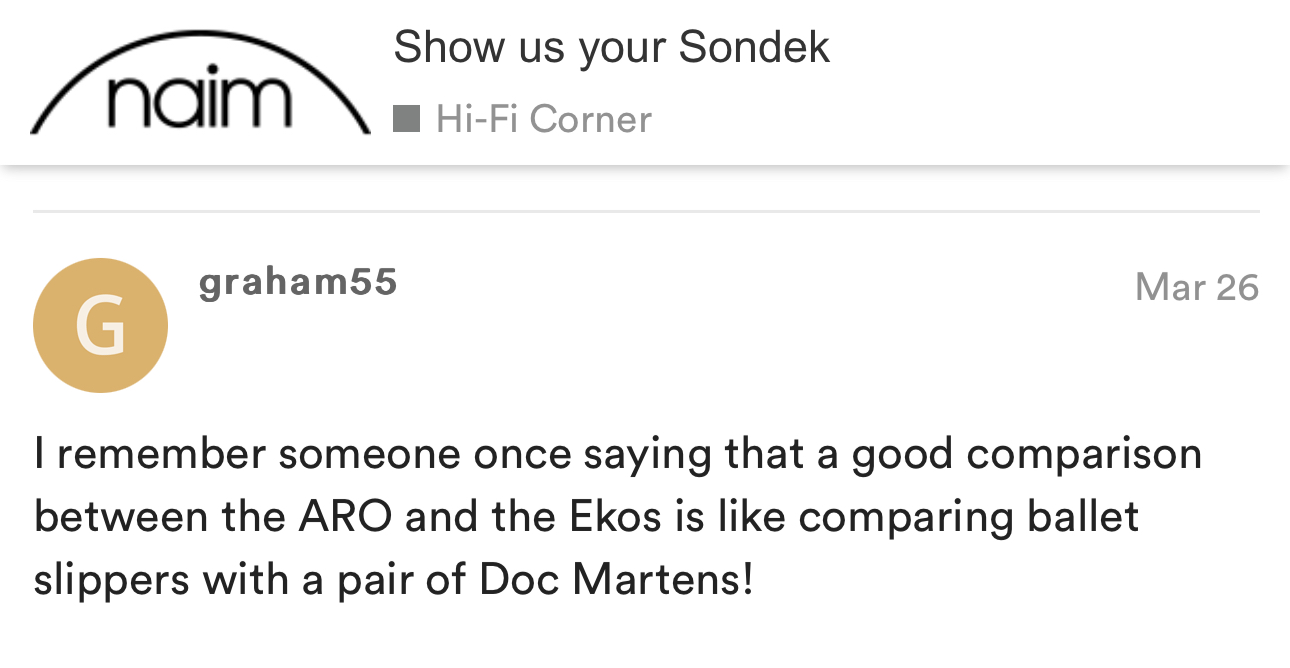Click the gray Hi-Fi Corner category square
This screenshot has width=1290, height=668.
(x=406, y=119)
